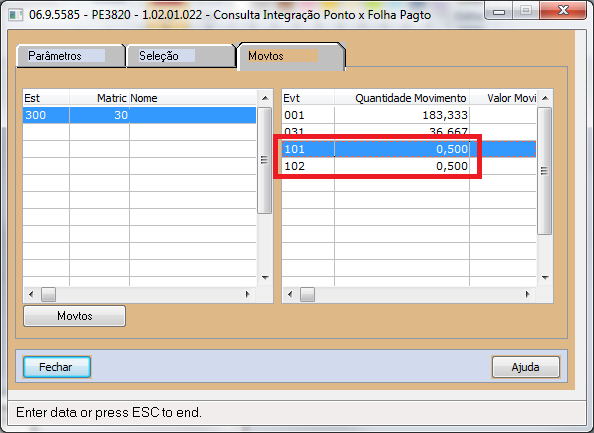
Task: Open Ajuda help button
Action: (x=525, y=367)
